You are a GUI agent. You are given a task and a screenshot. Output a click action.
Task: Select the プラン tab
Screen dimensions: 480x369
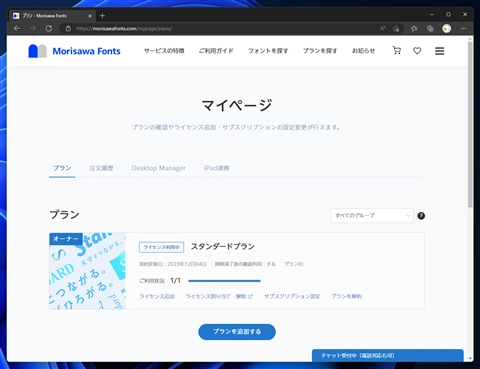point(62,168)
